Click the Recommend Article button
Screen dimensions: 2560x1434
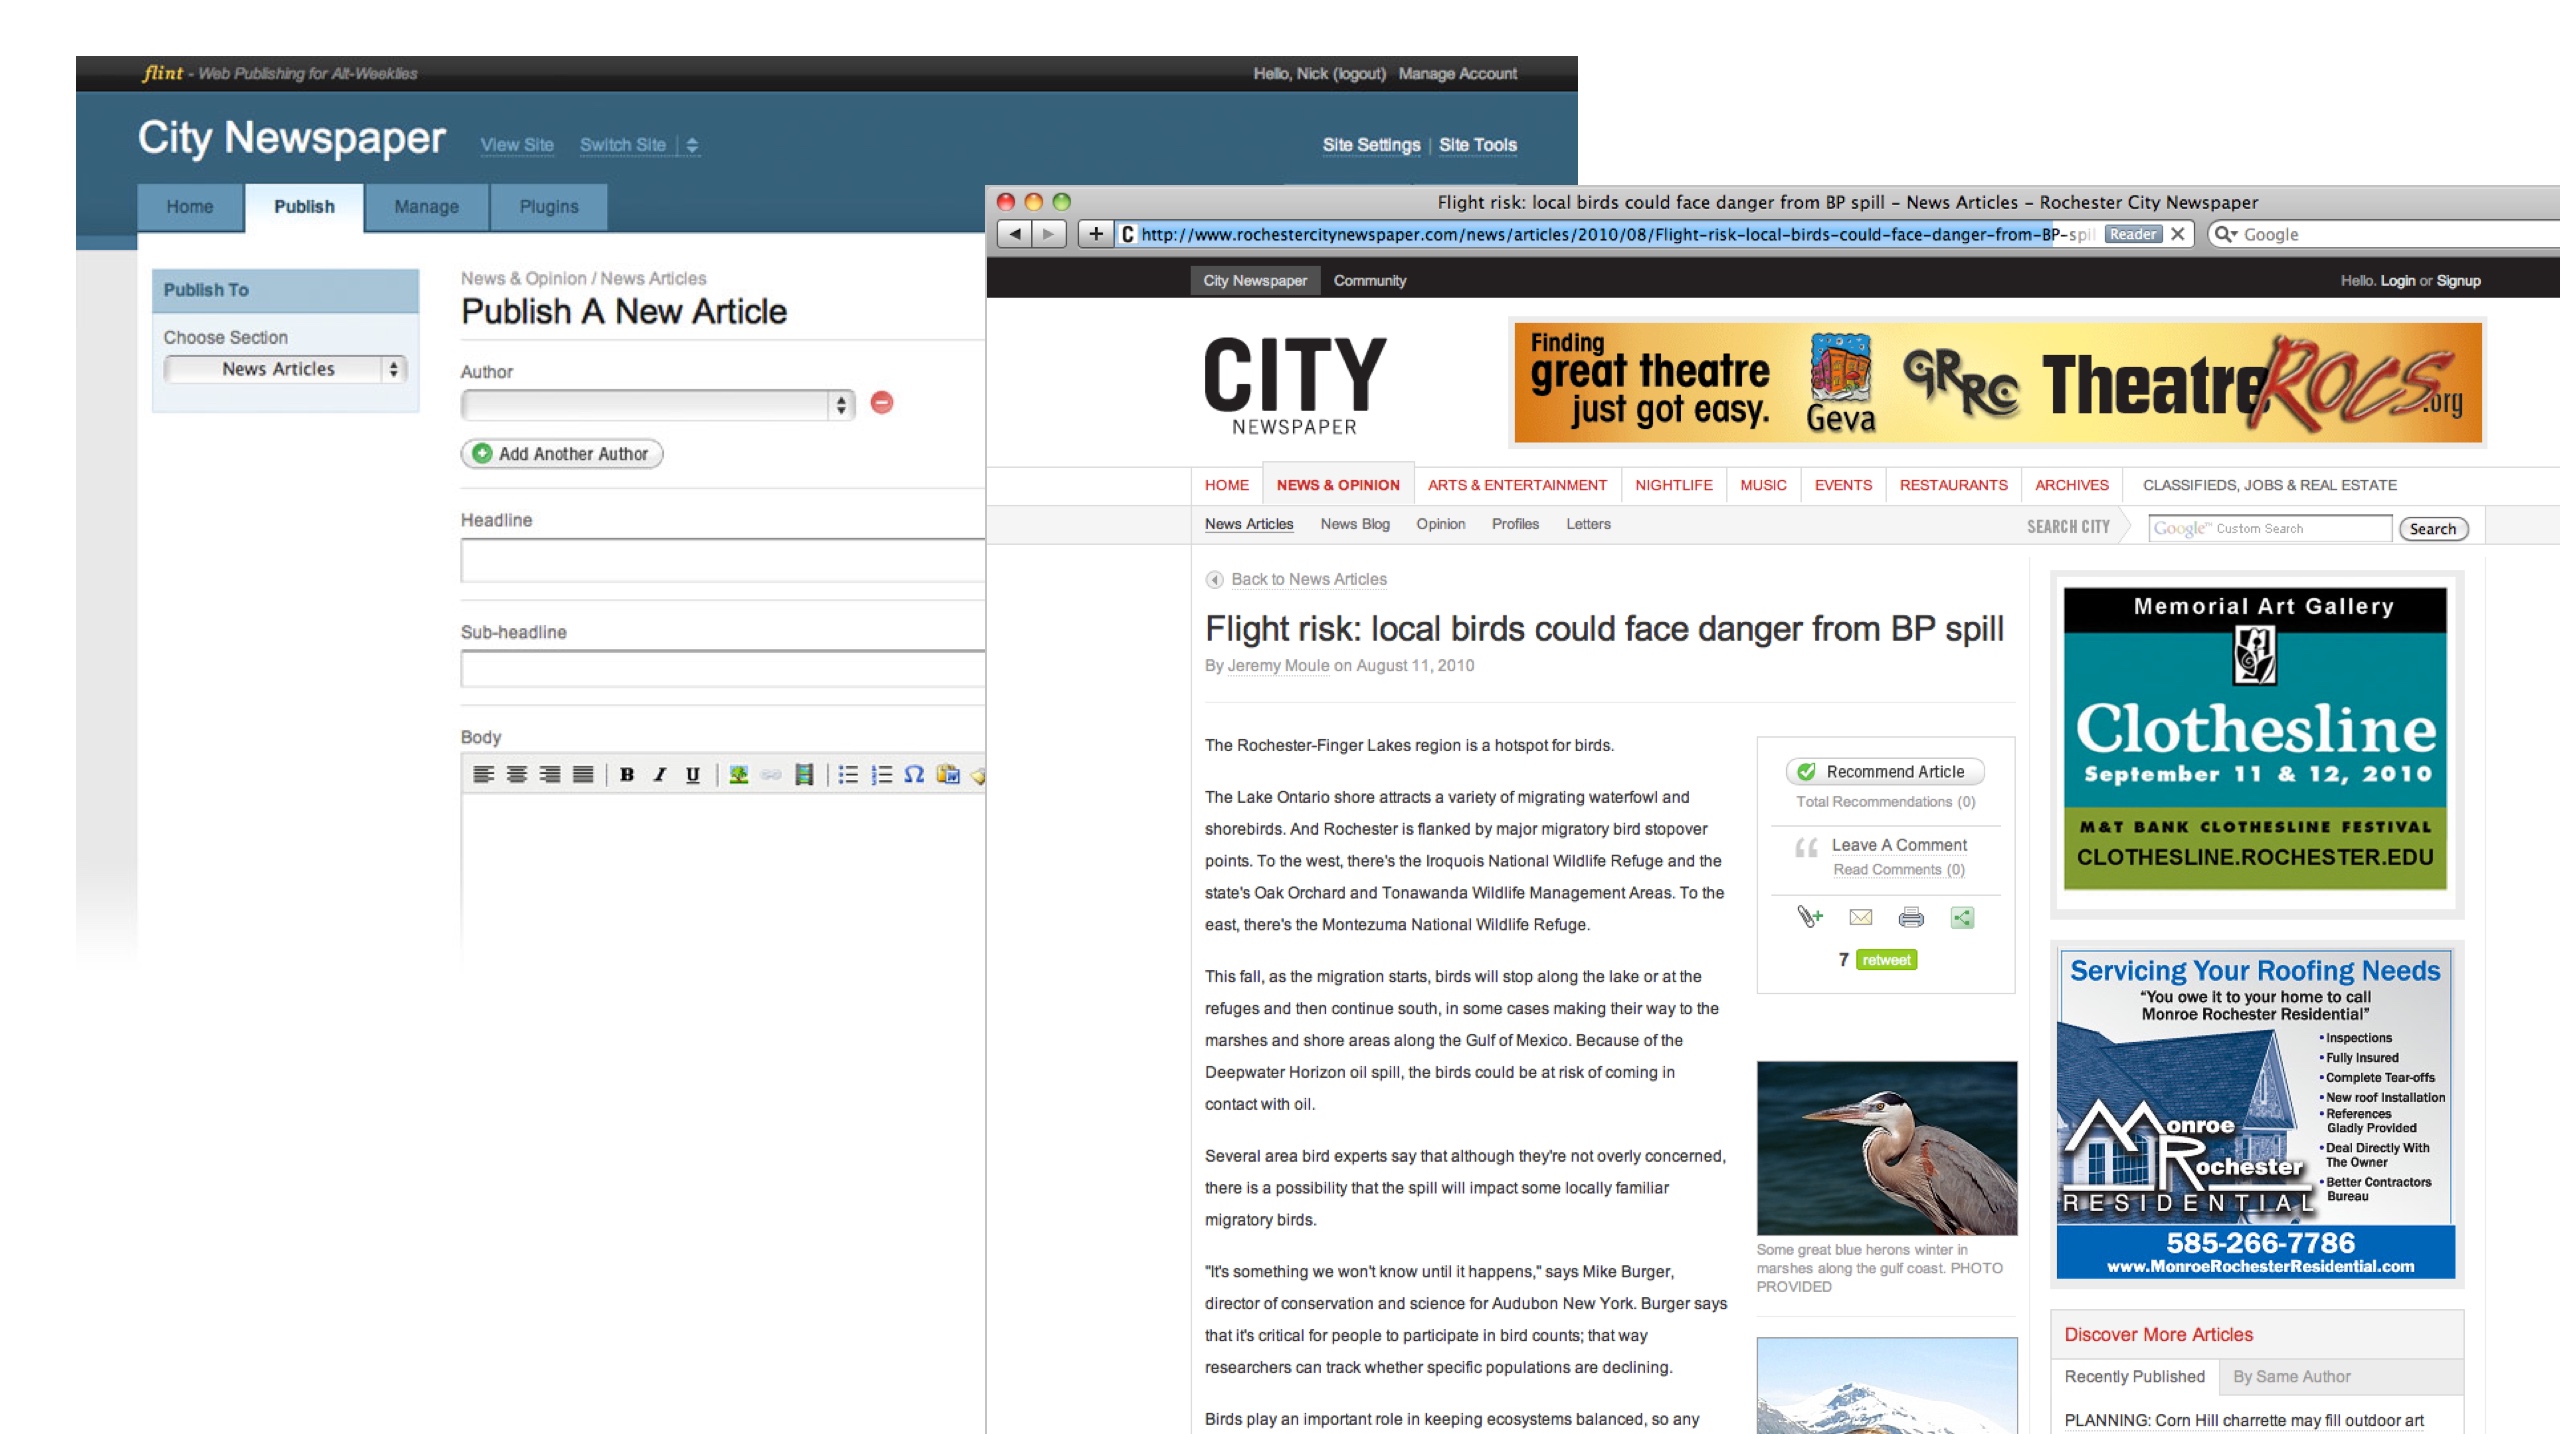coord(1884,772)
